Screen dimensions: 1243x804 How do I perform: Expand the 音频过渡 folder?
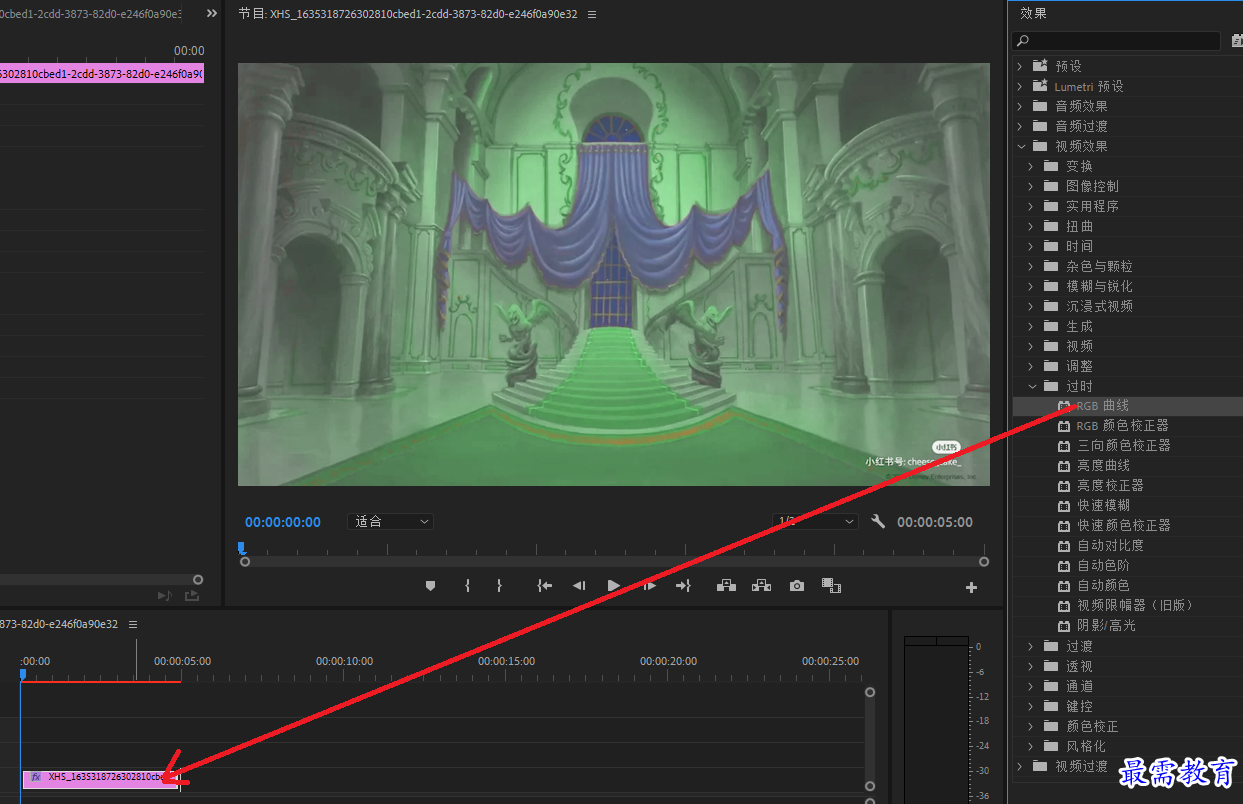point(1020,126)
